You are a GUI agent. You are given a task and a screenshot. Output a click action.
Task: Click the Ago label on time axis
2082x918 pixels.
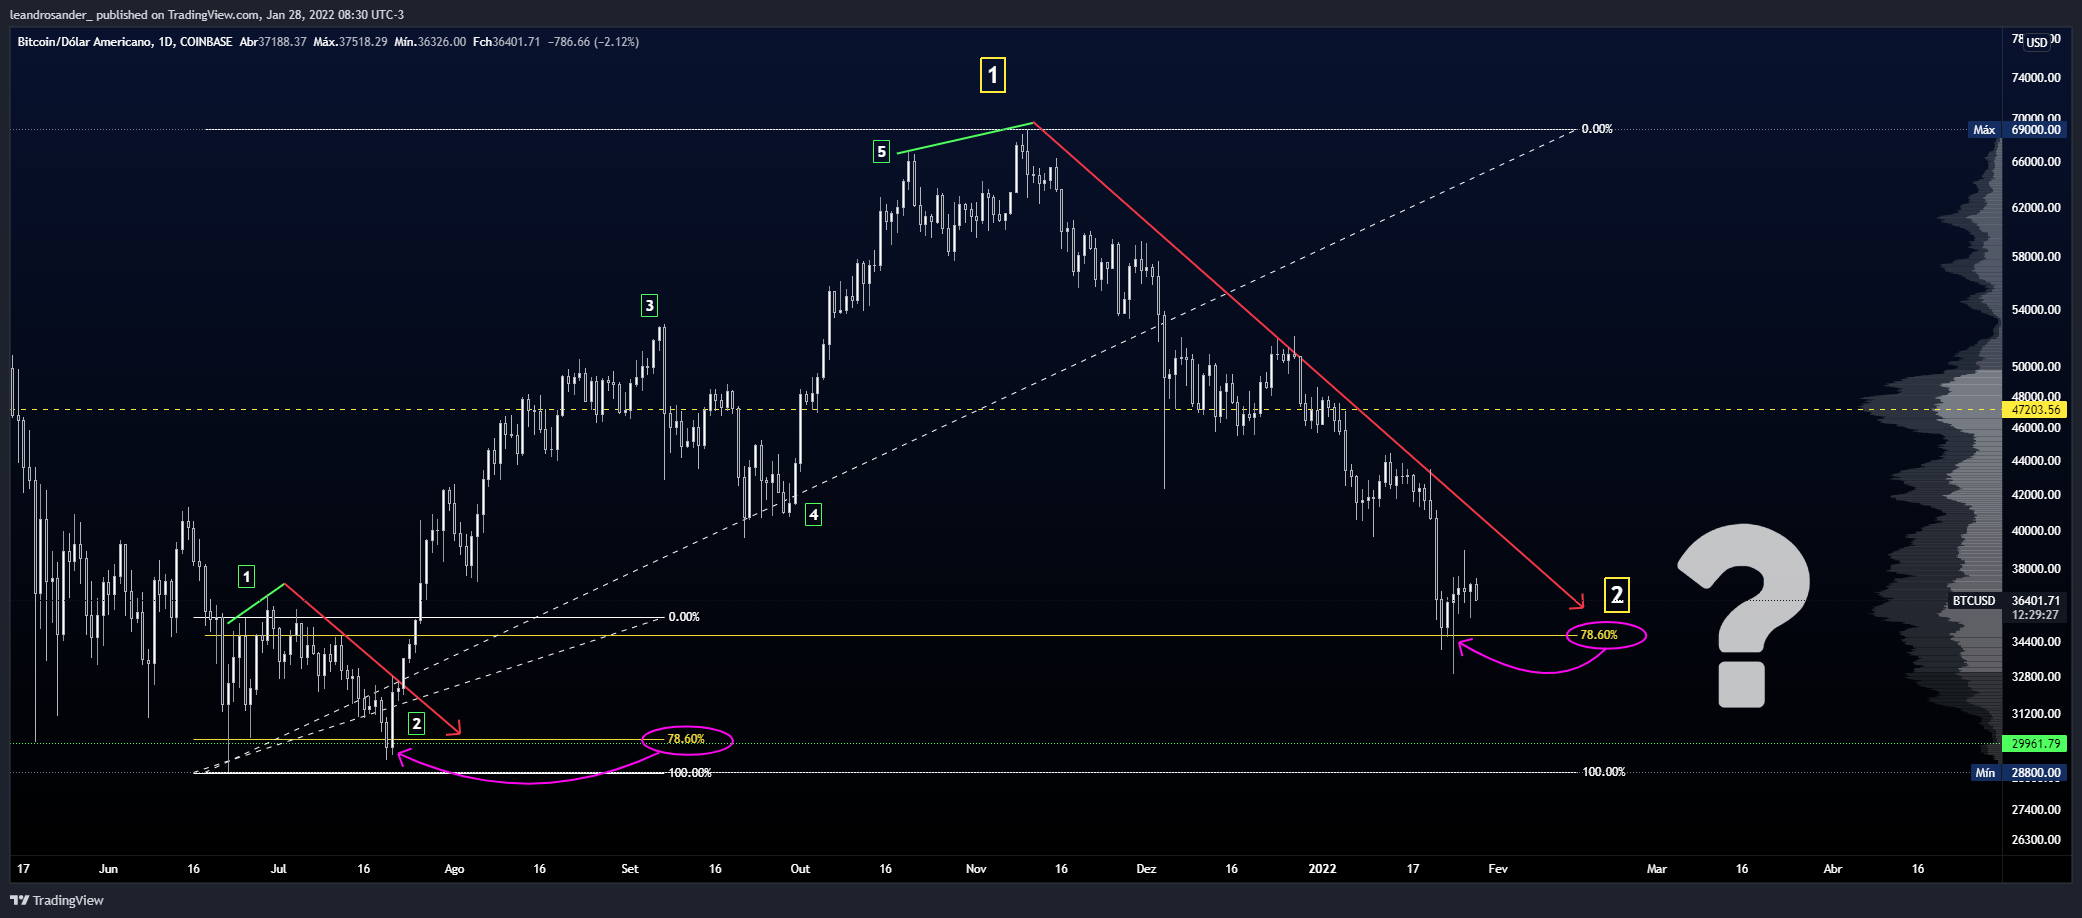454,869
